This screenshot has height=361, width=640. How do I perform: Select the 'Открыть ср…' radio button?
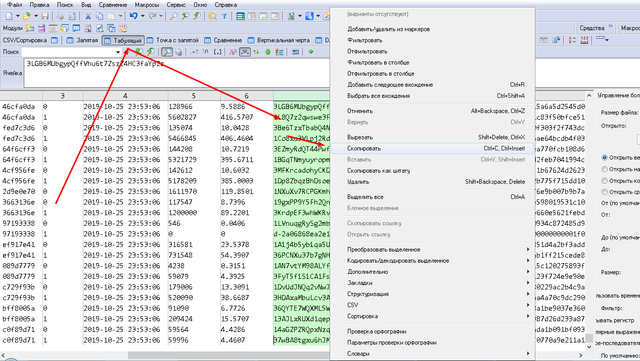click(x=604, y=192)
